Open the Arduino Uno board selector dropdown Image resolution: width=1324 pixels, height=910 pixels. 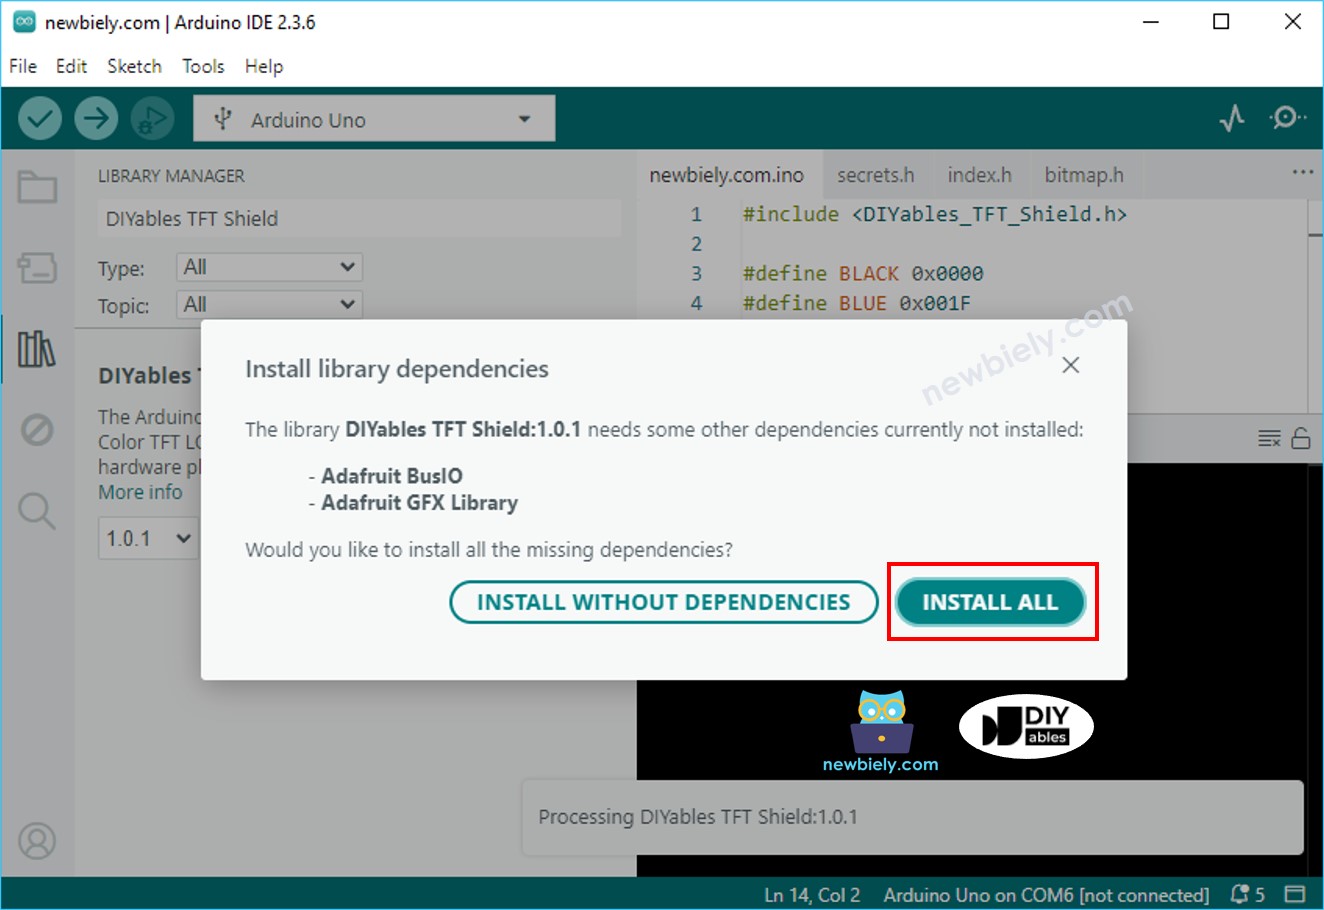click(373, 117)
